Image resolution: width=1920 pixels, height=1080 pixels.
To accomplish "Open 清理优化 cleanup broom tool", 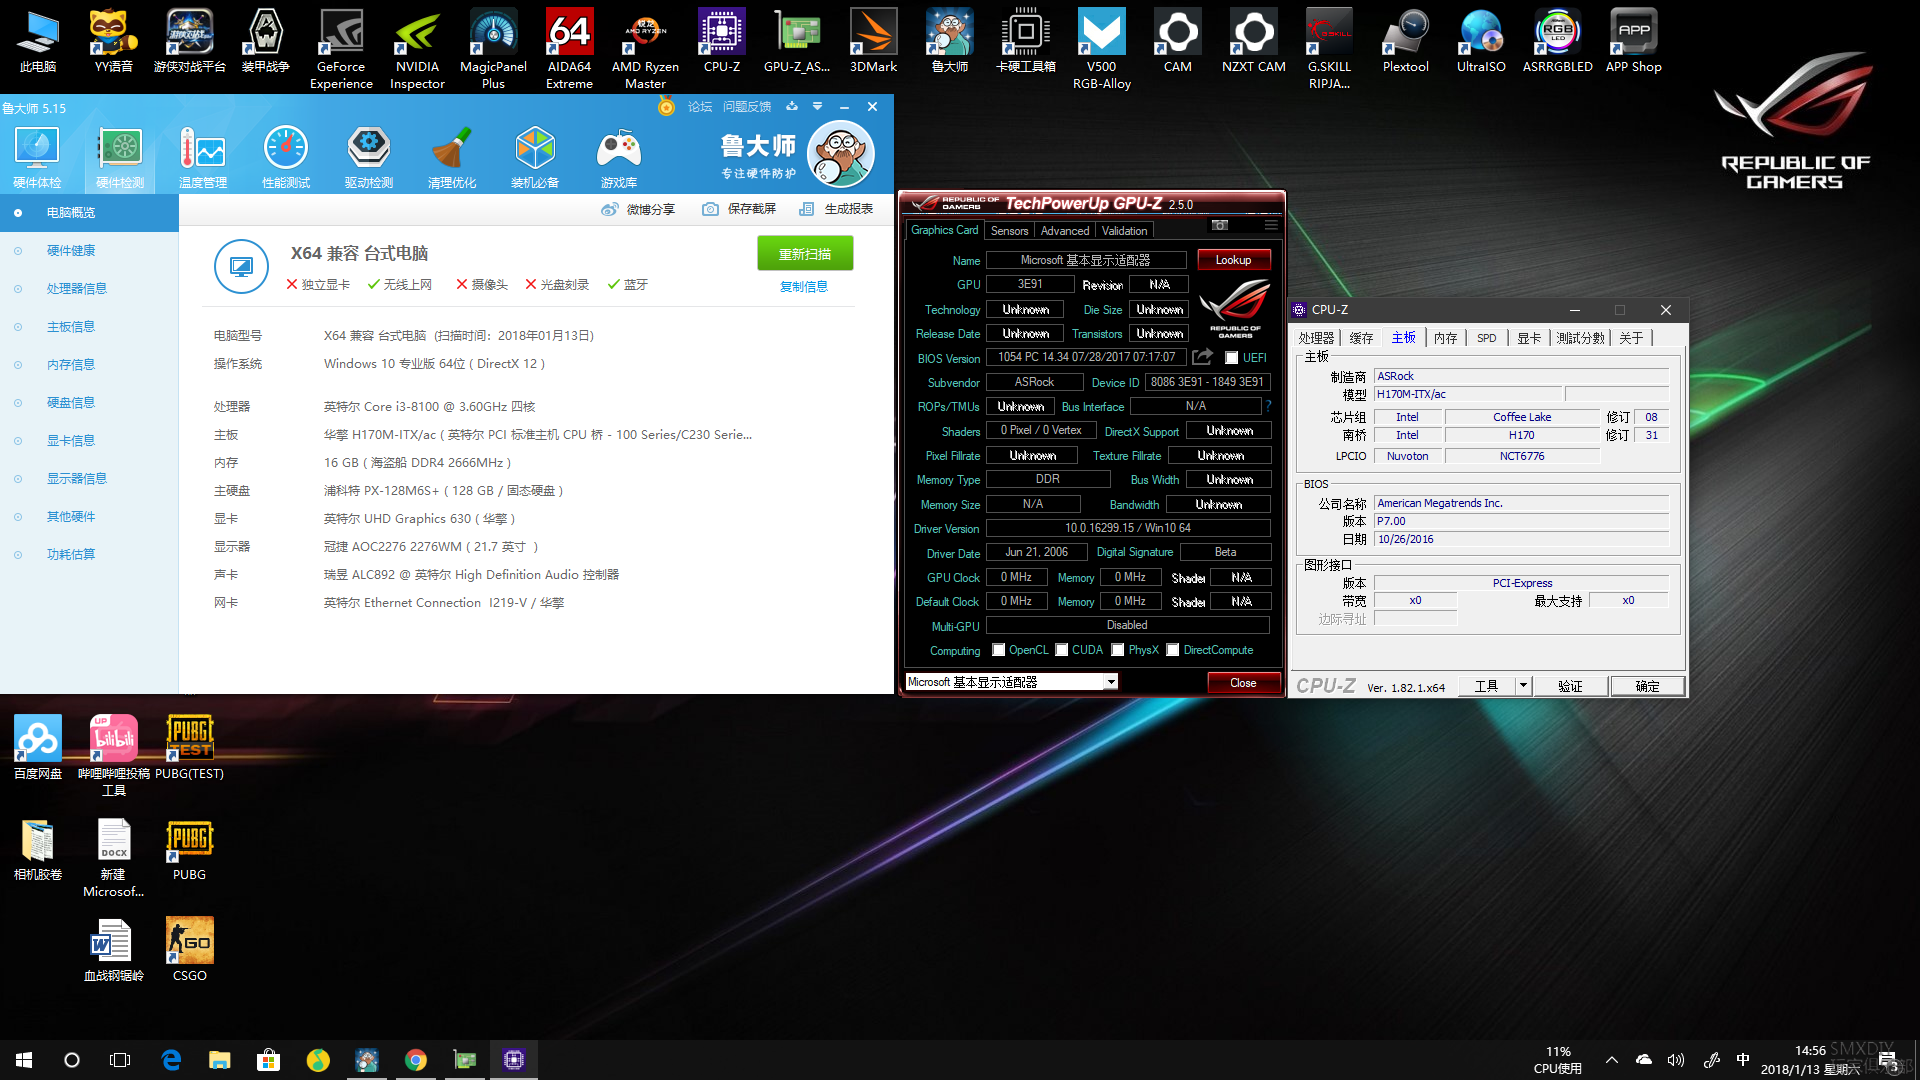I will click(x=452, y=158).
